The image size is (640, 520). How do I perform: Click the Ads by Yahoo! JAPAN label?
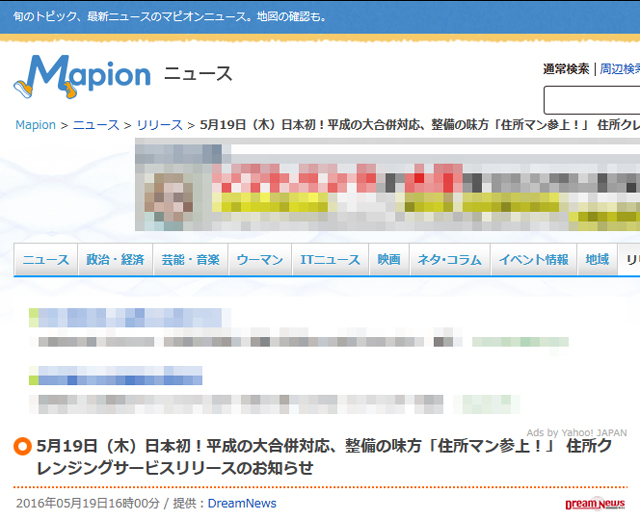576,433
